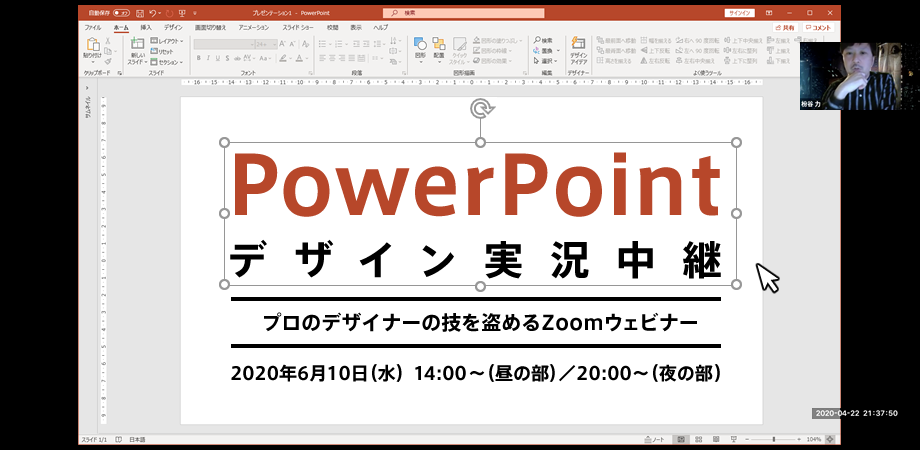Click the サインイン (Sign in) button
Viewport: 920px width, 450px height.
click(740, 13)
